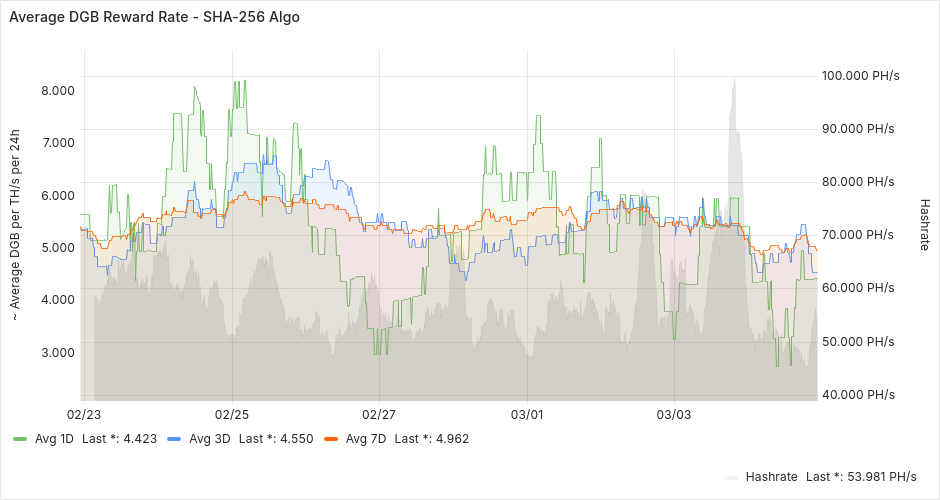Screen dimensions: 940x500
Task: Click the 100.000 PH/s right axis tick
Action: point(858,76)
